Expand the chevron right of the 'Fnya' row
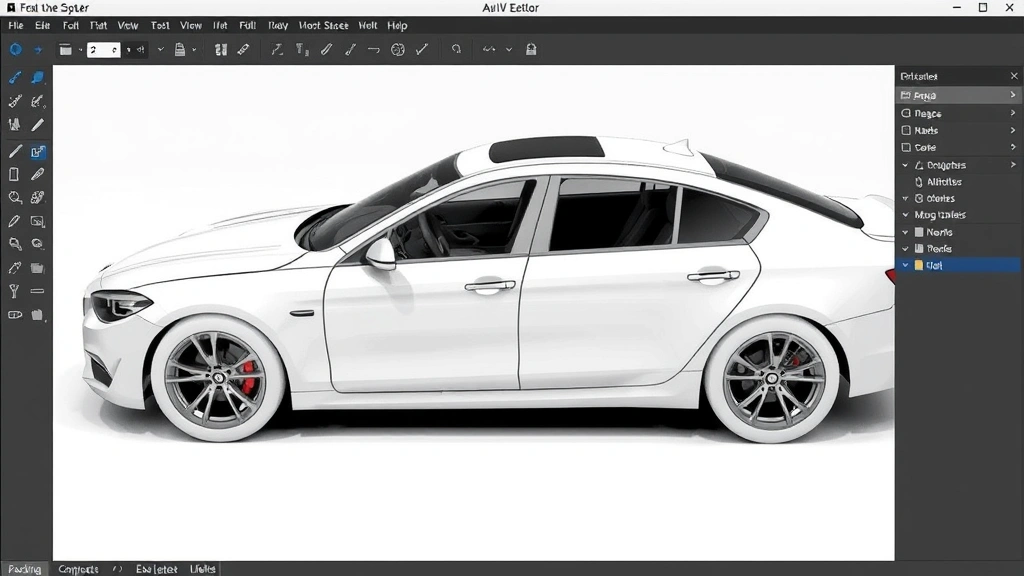This screenshot has height=576, width=1024. (1013, 96)
